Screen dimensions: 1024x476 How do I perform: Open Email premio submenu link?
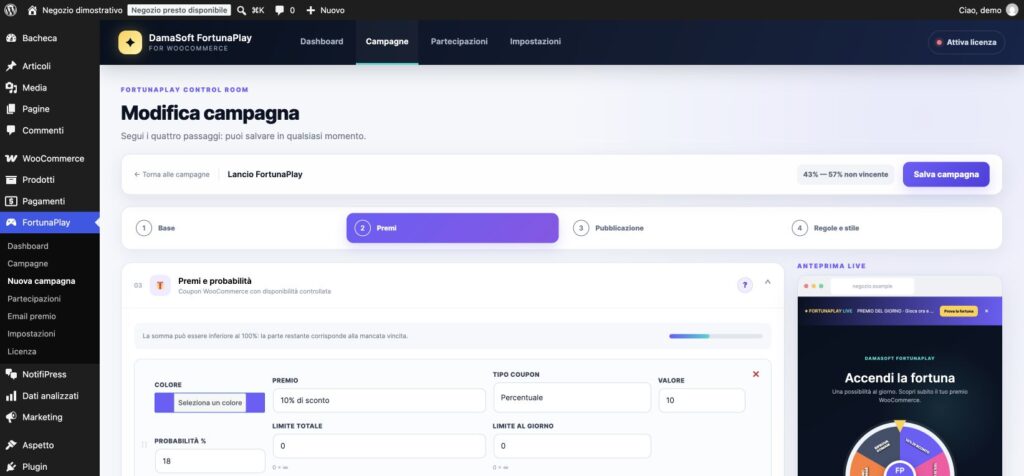click(31, 316)
